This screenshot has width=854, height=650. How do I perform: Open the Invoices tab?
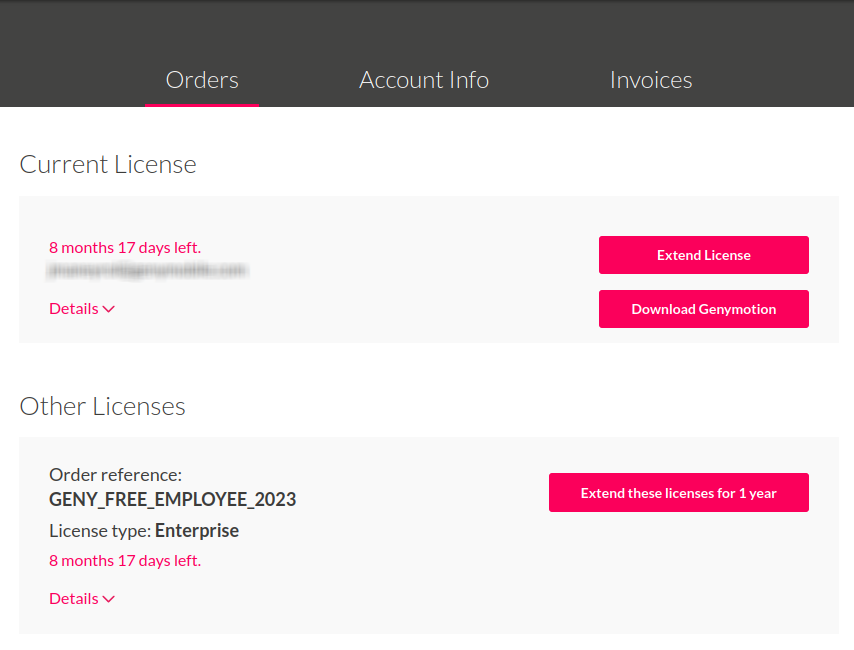(x=651, y=80)
